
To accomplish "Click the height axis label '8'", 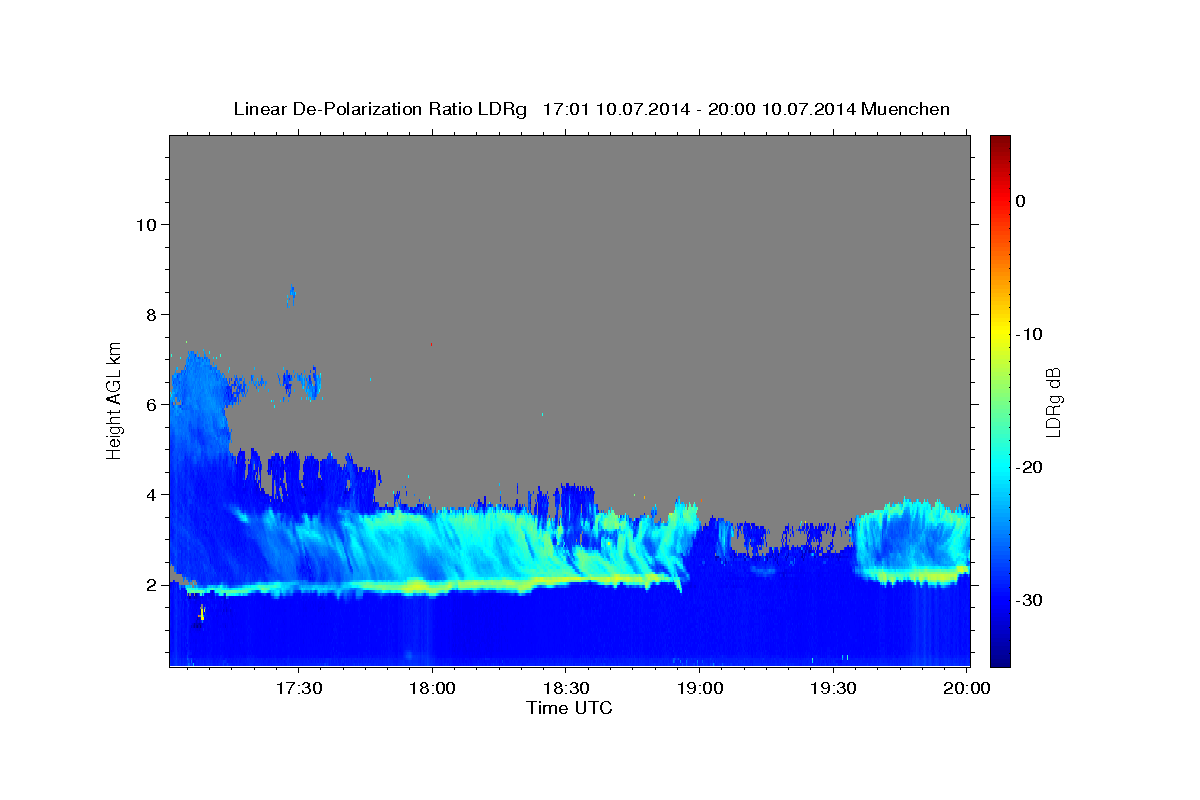I will pyautogui.click(x=152, y=314).
